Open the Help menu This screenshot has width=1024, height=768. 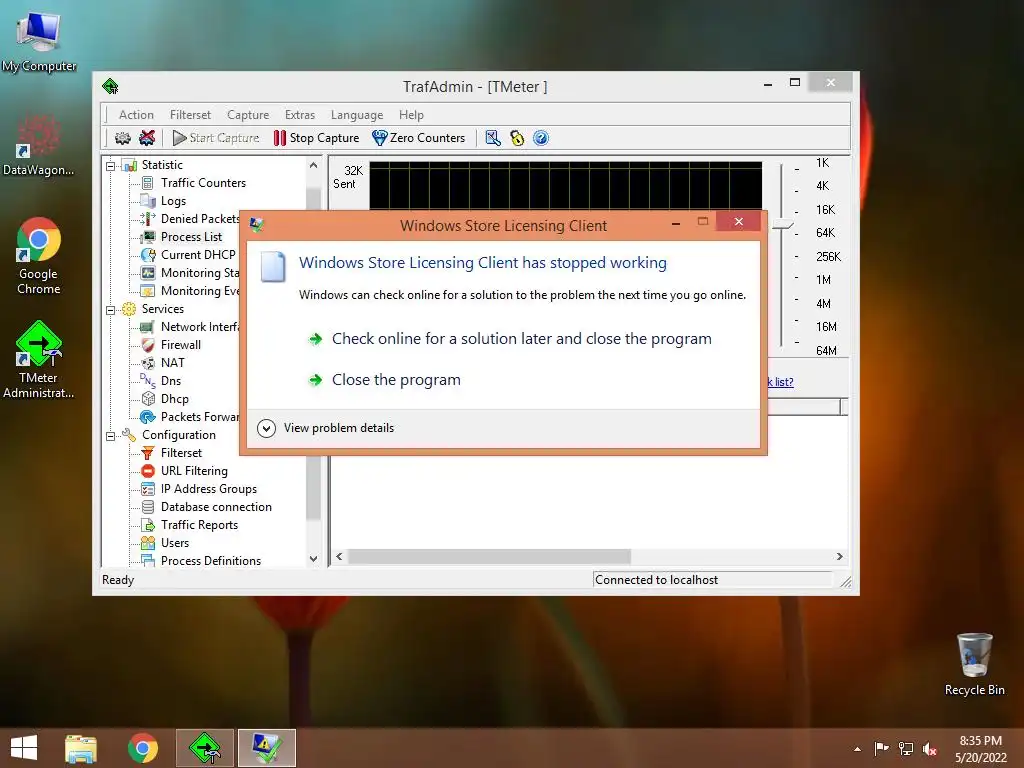coord(411,115)
